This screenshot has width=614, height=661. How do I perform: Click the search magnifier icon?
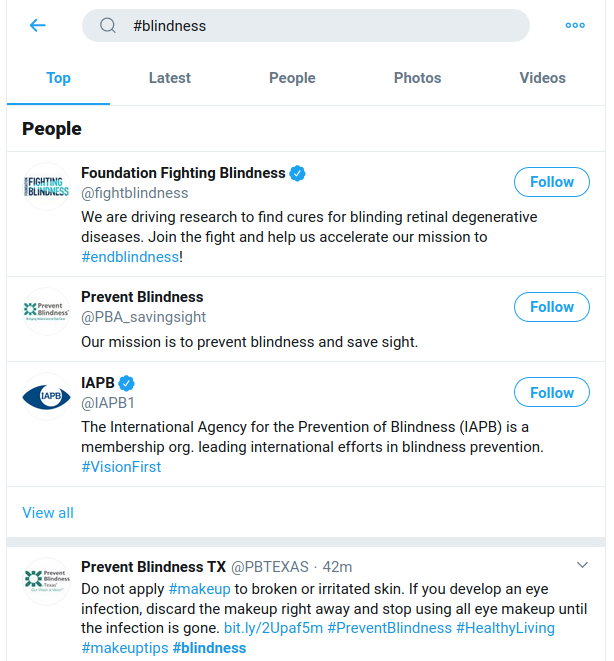click(x=107, y=25)
